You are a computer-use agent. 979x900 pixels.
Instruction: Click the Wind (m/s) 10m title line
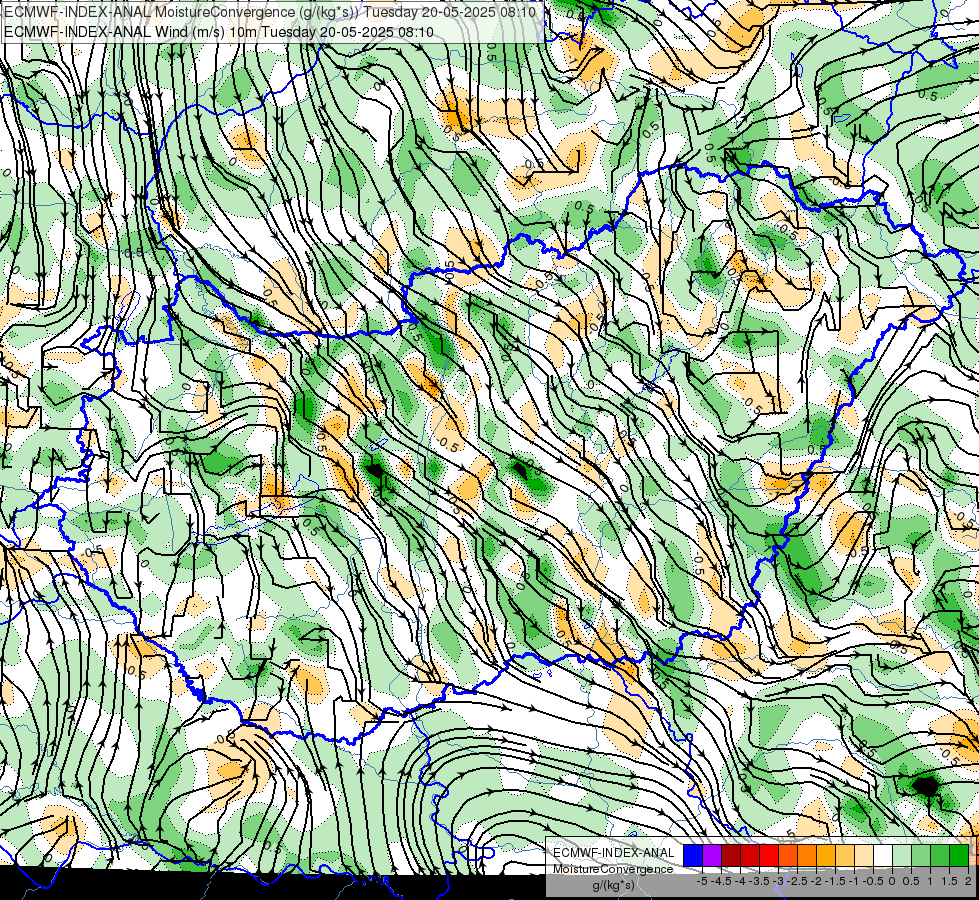(219, 31)
